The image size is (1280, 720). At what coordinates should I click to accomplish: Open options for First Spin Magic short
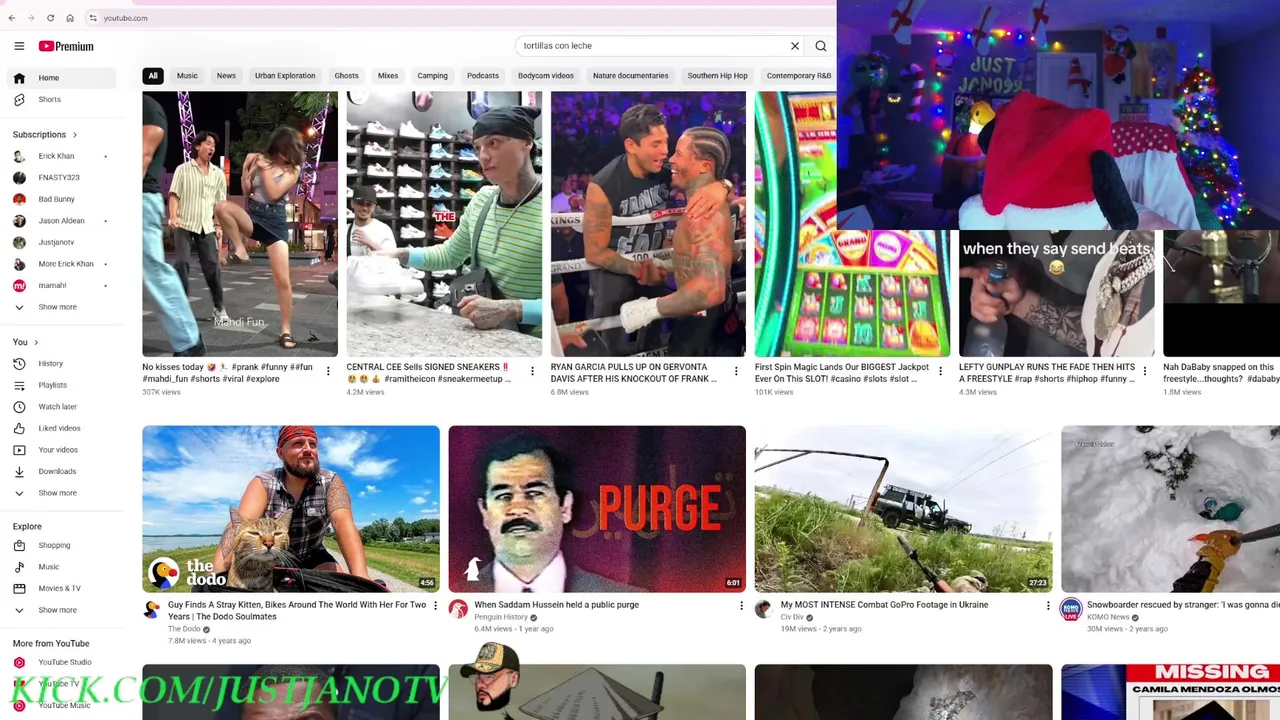tap(940, 372)
